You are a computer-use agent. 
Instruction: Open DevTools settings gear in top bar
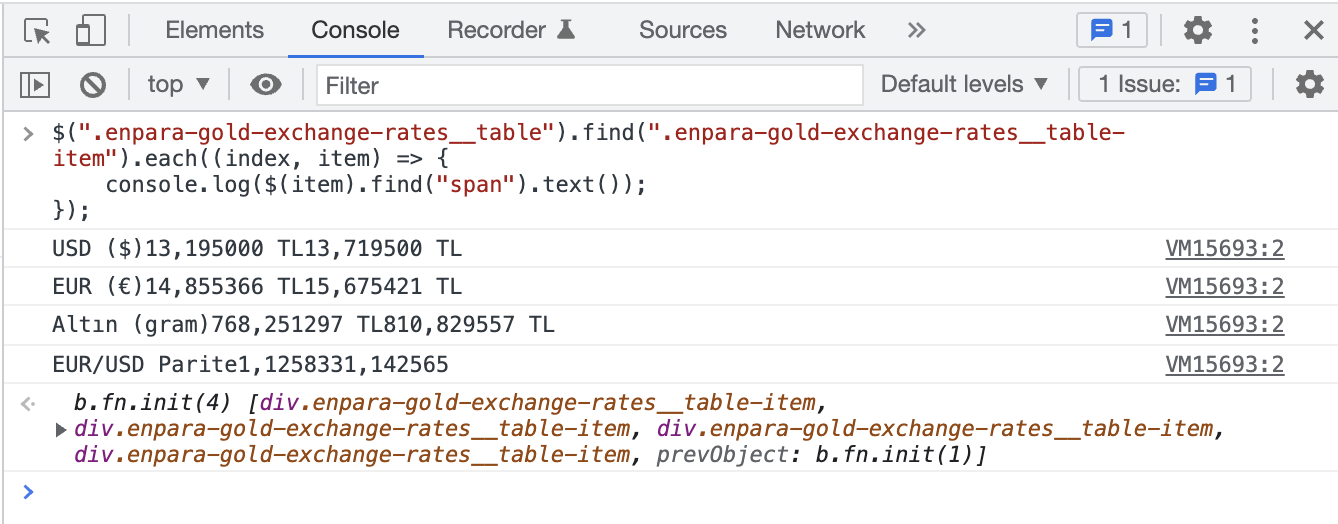coord(1197,31)
